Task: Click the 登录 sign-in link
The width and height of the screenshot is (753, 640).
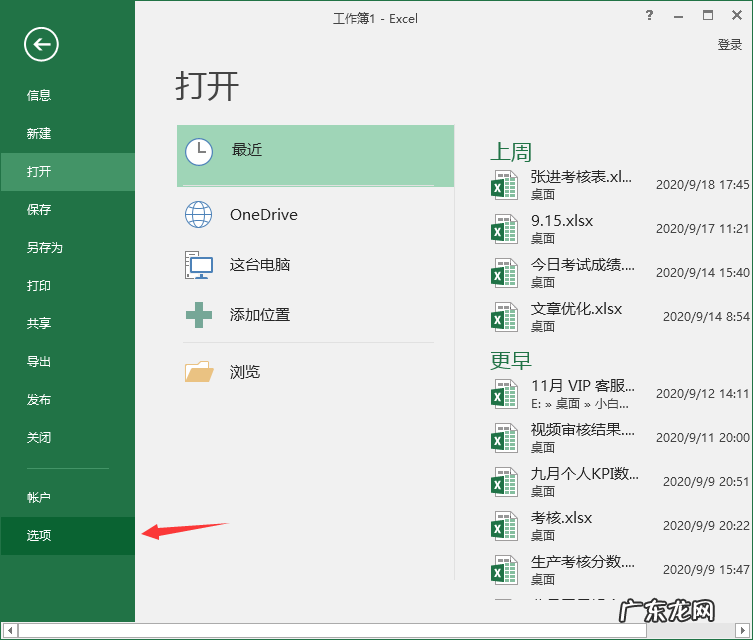Action: point(729,45)
